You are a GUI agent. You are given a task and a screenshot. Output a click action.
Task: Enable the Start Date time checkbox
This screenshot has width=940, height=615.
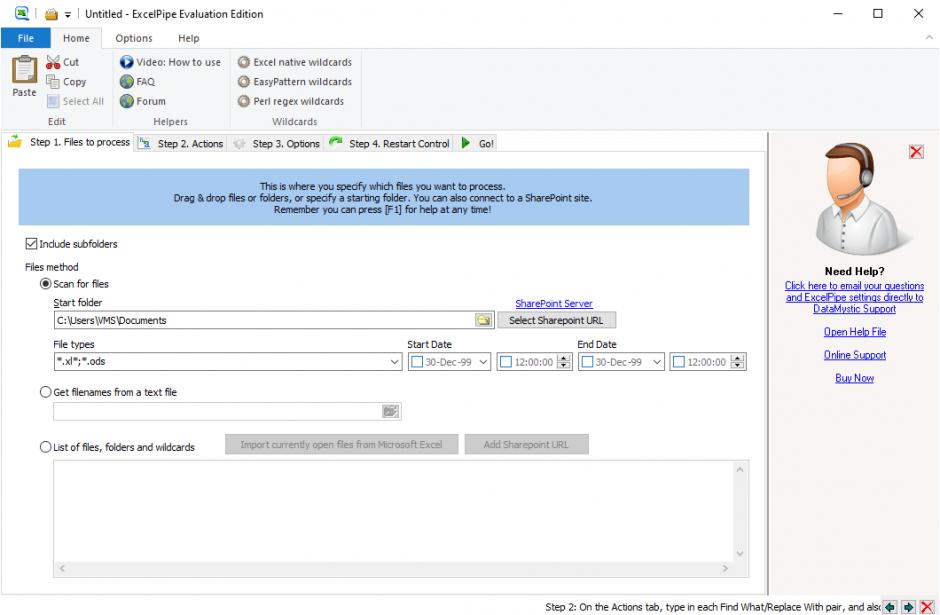506,362
